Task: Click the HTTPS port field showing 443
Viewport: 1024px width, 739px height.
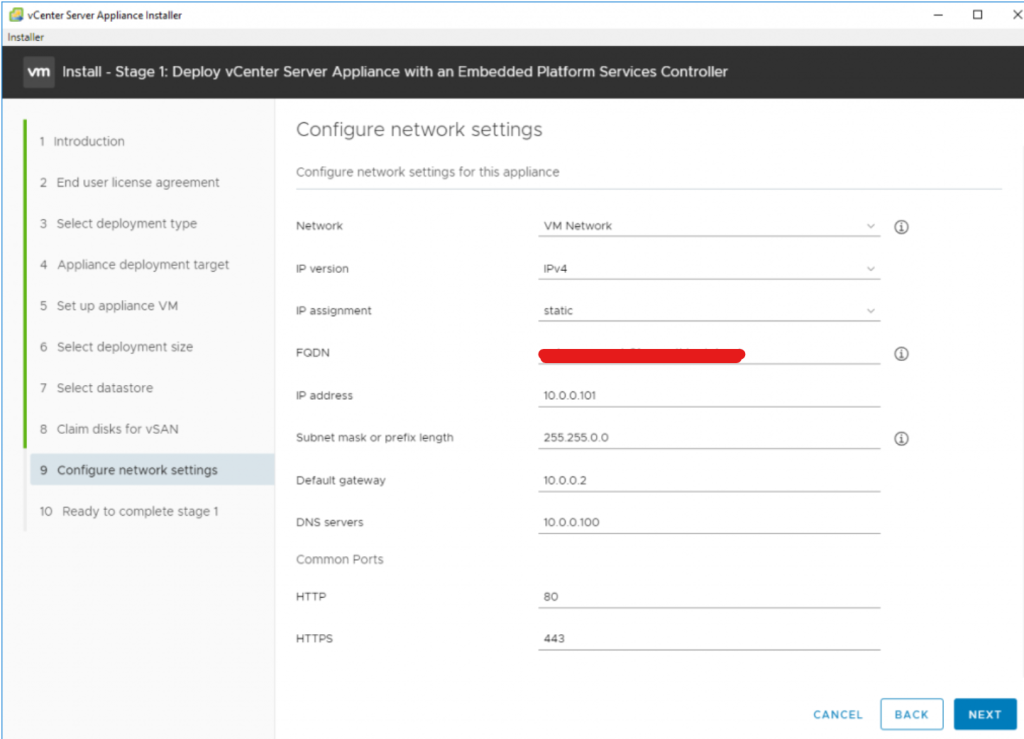Action: point(709,638)
